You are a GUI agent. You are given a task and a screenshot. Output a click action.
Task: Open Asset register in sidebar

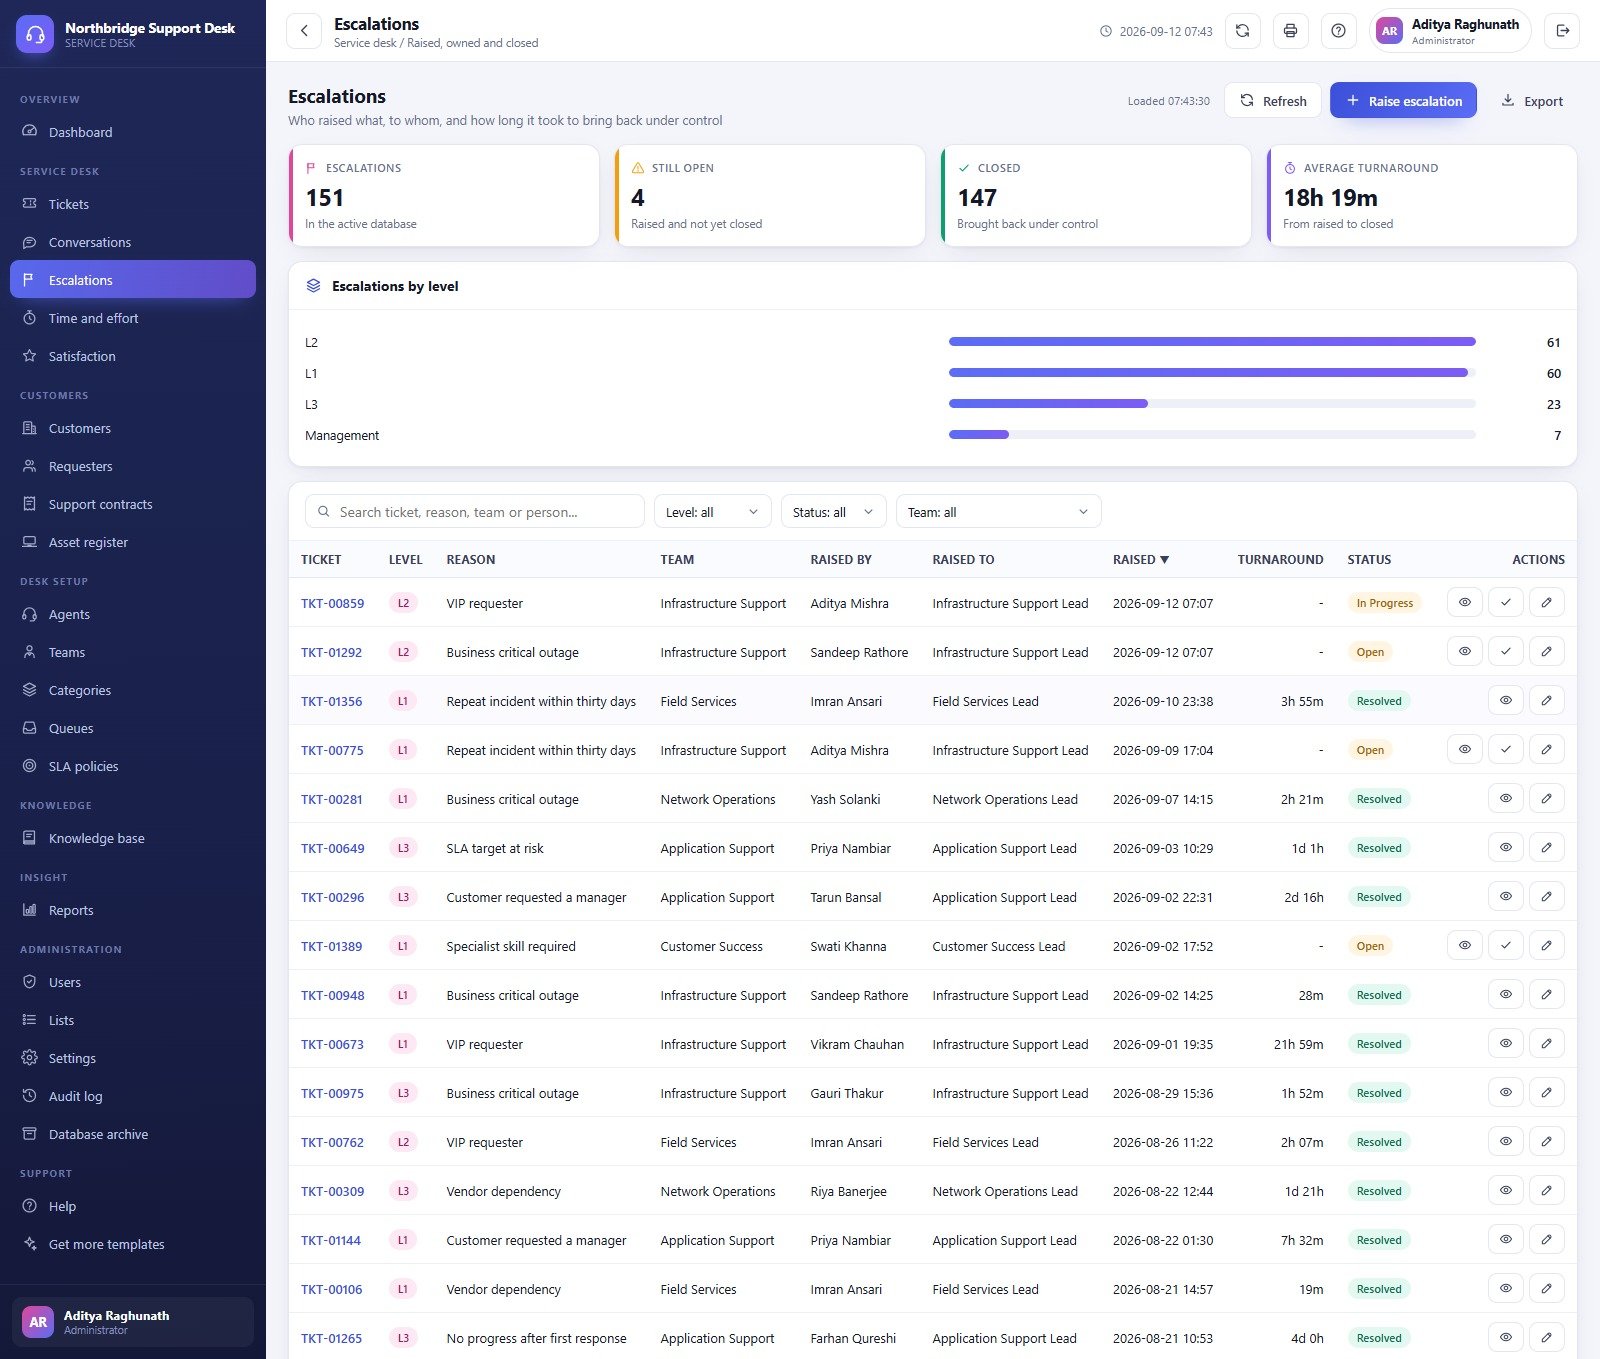coord(133,542)
